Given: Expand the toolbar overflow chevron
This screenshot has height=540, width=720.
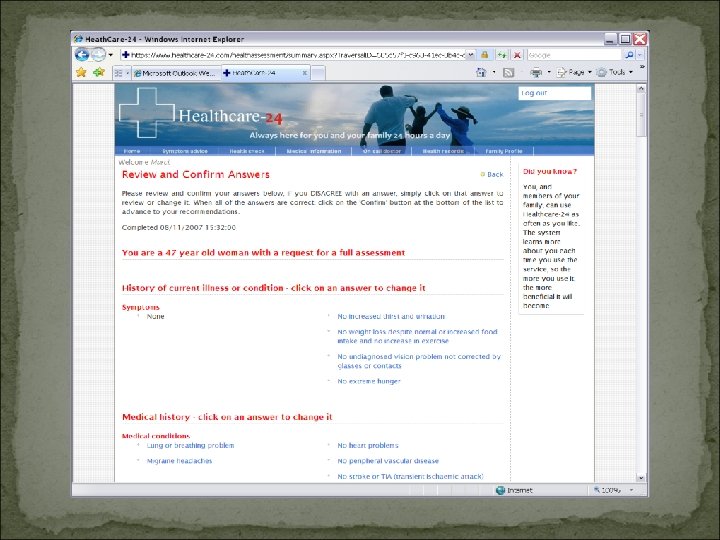Looking at the screenshot, I should [x=642, y=67].
